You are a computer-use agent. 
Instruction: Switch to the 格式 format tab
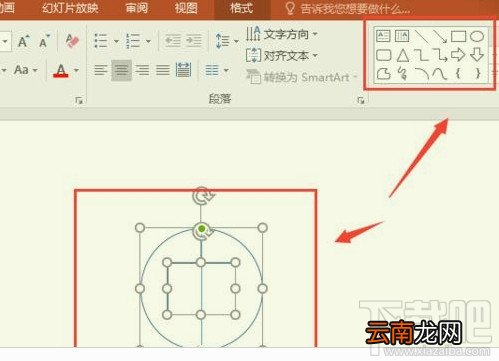tap(241, 8)
